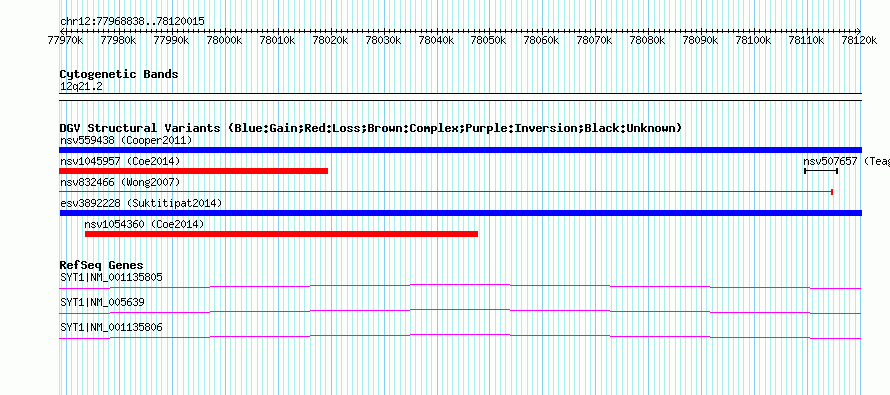Screen dimensions: 890x395
Task: Click the 78090k ruler tick label
Action: [701, 40]
